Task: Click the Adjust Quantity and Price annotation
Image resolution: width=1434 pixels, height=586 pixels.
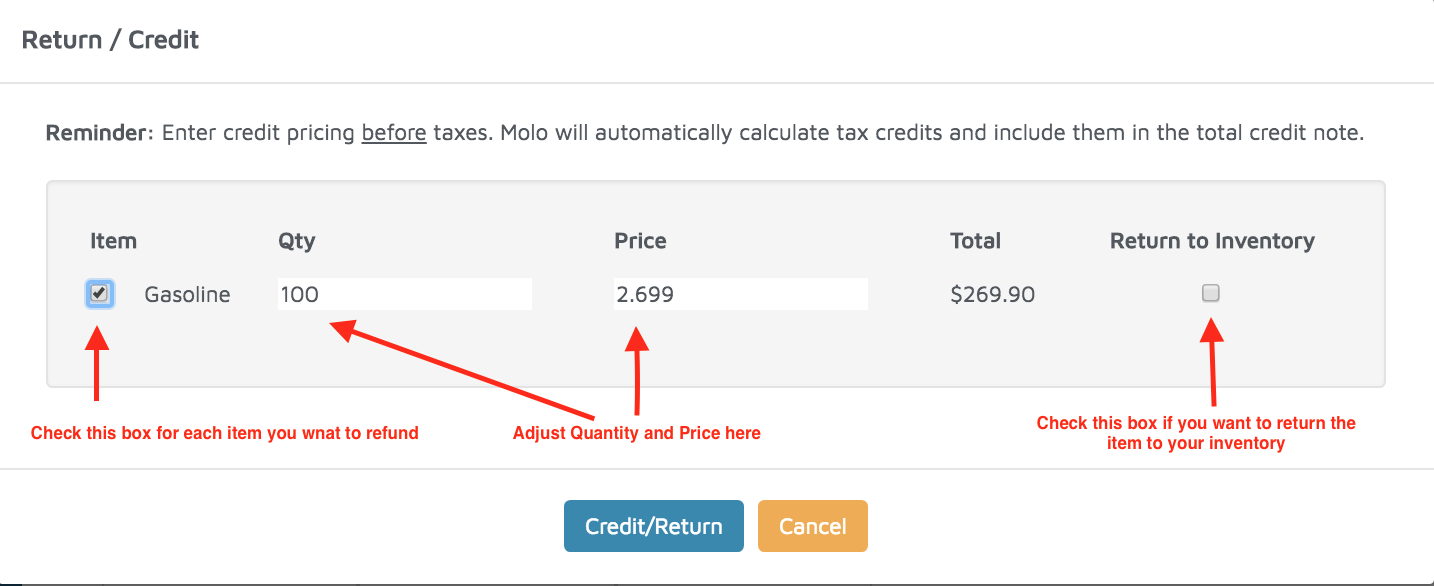Action: pyautogui.click(x=636, y=432)
